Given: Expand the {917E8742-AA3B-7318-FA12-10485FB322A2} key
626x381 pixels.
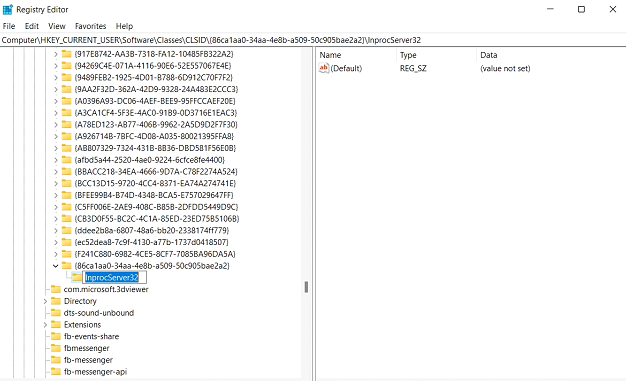Looking at the screenshot, I should pyautogui.click(x=56, y=54).
